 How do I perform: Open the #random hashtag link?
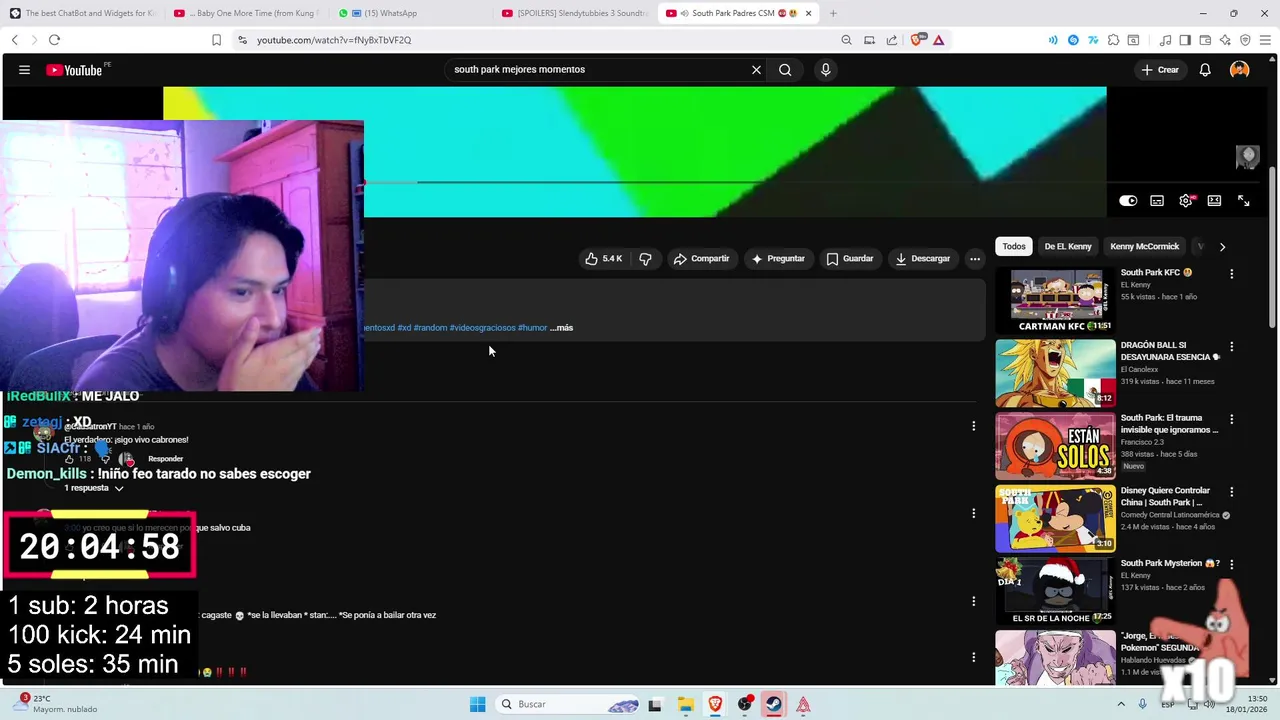(430, 328)
